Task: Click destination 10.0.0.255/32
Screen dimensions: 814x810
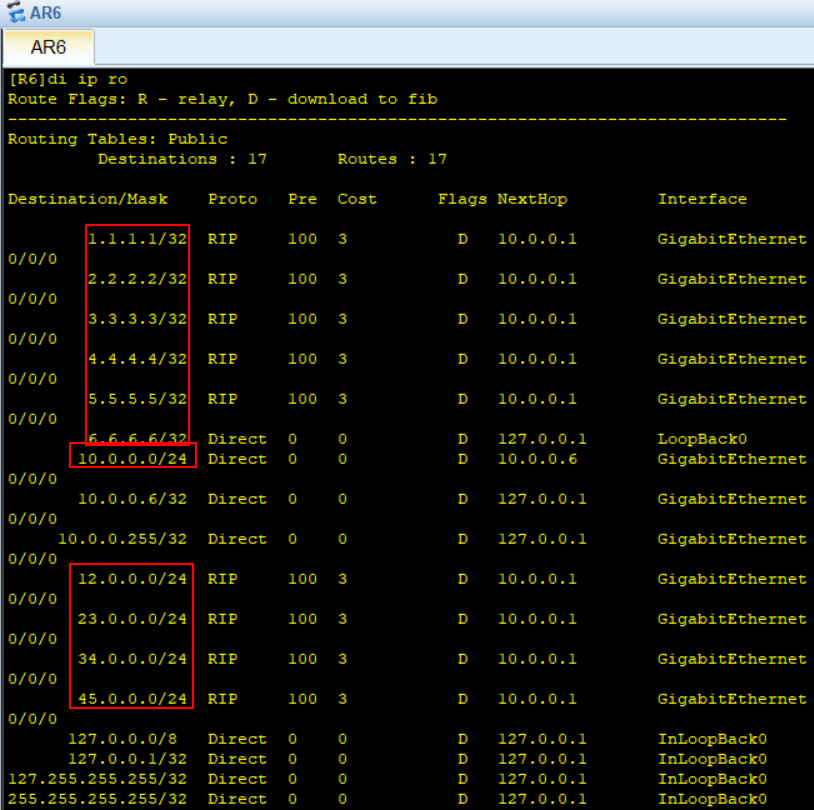Action: tap(123, 539)
